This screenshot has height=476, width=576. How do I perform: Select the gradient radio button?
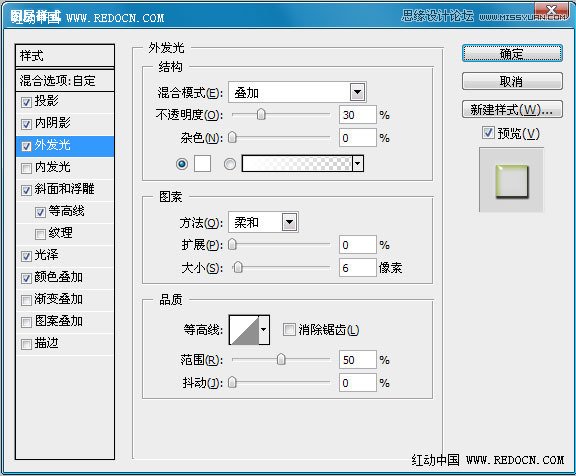pyautogui.click(x=230, y=163)
